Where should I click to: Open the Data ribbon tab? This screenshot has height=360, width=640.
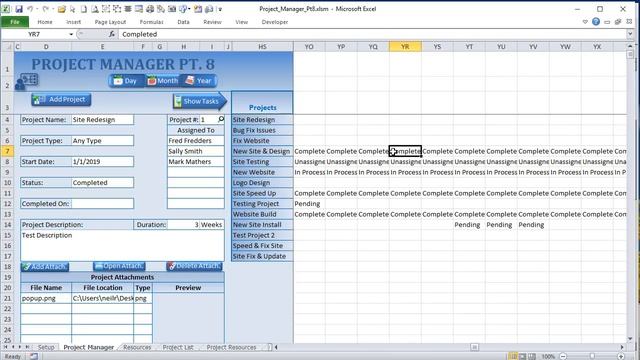pos(183,22)
